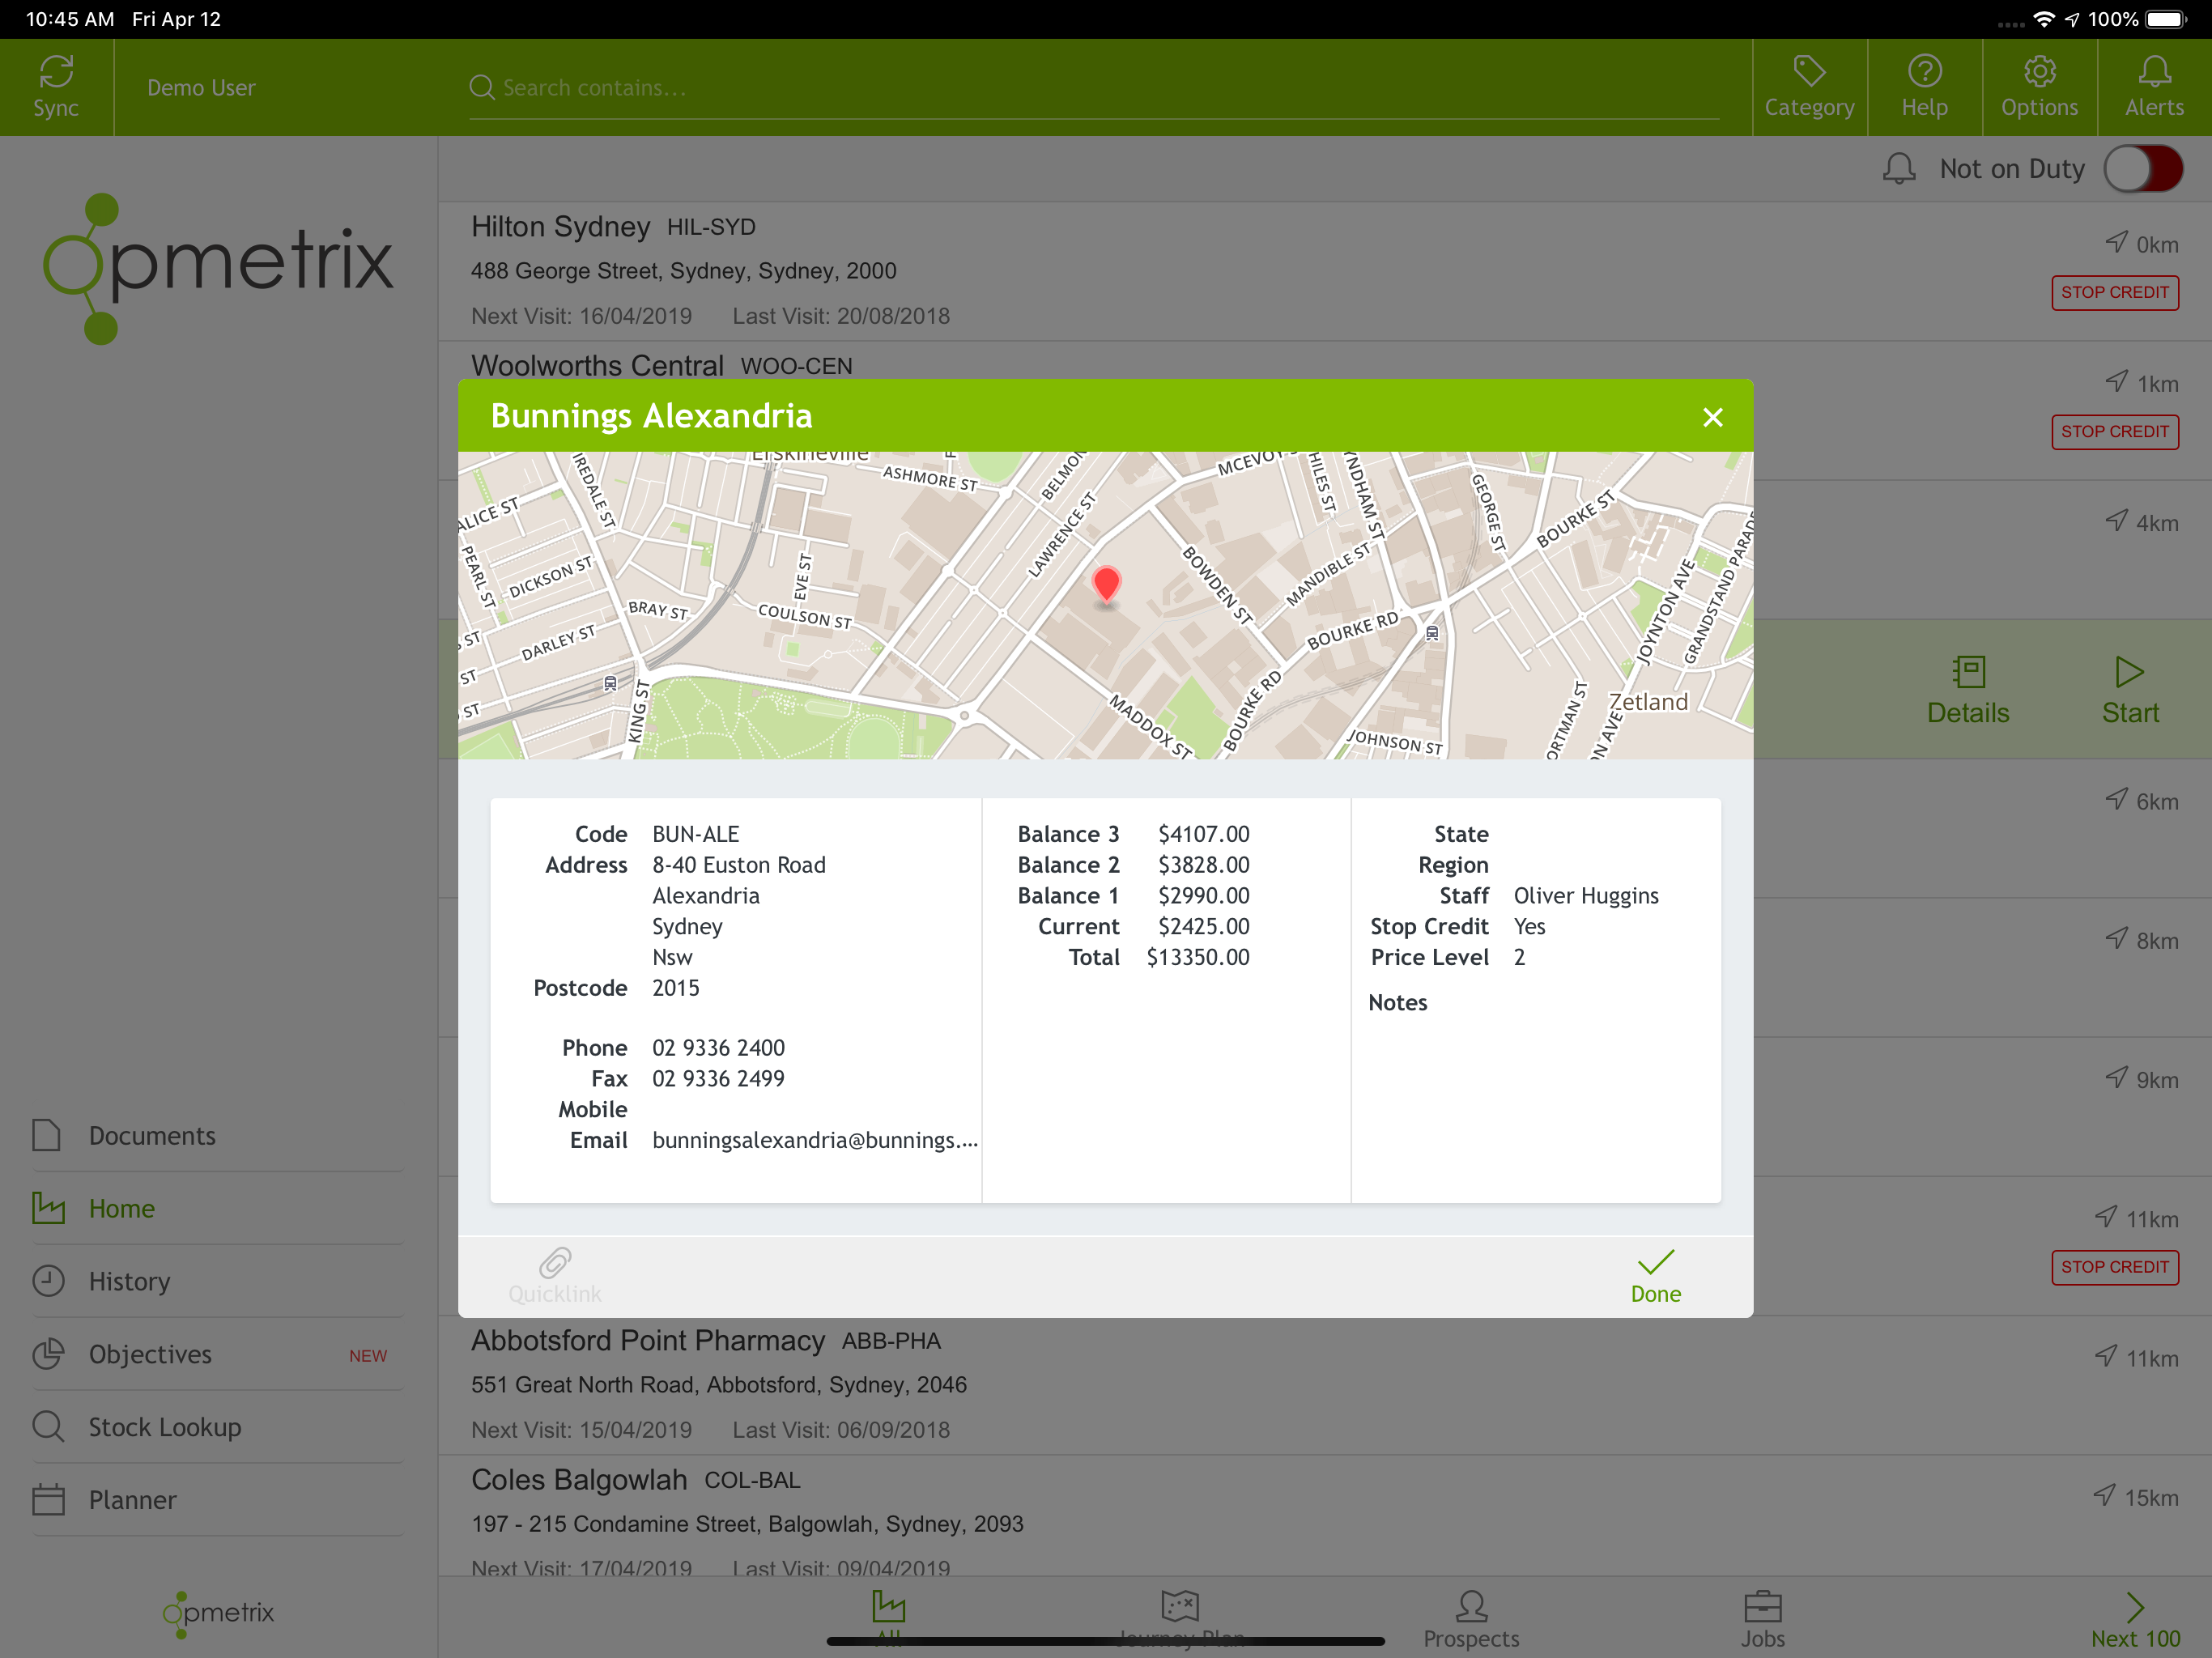Image resolution: width=2212 pixels, height=1658 pixels.
Task: Click the battery indicator in status bar
Action: [2166, 19]
